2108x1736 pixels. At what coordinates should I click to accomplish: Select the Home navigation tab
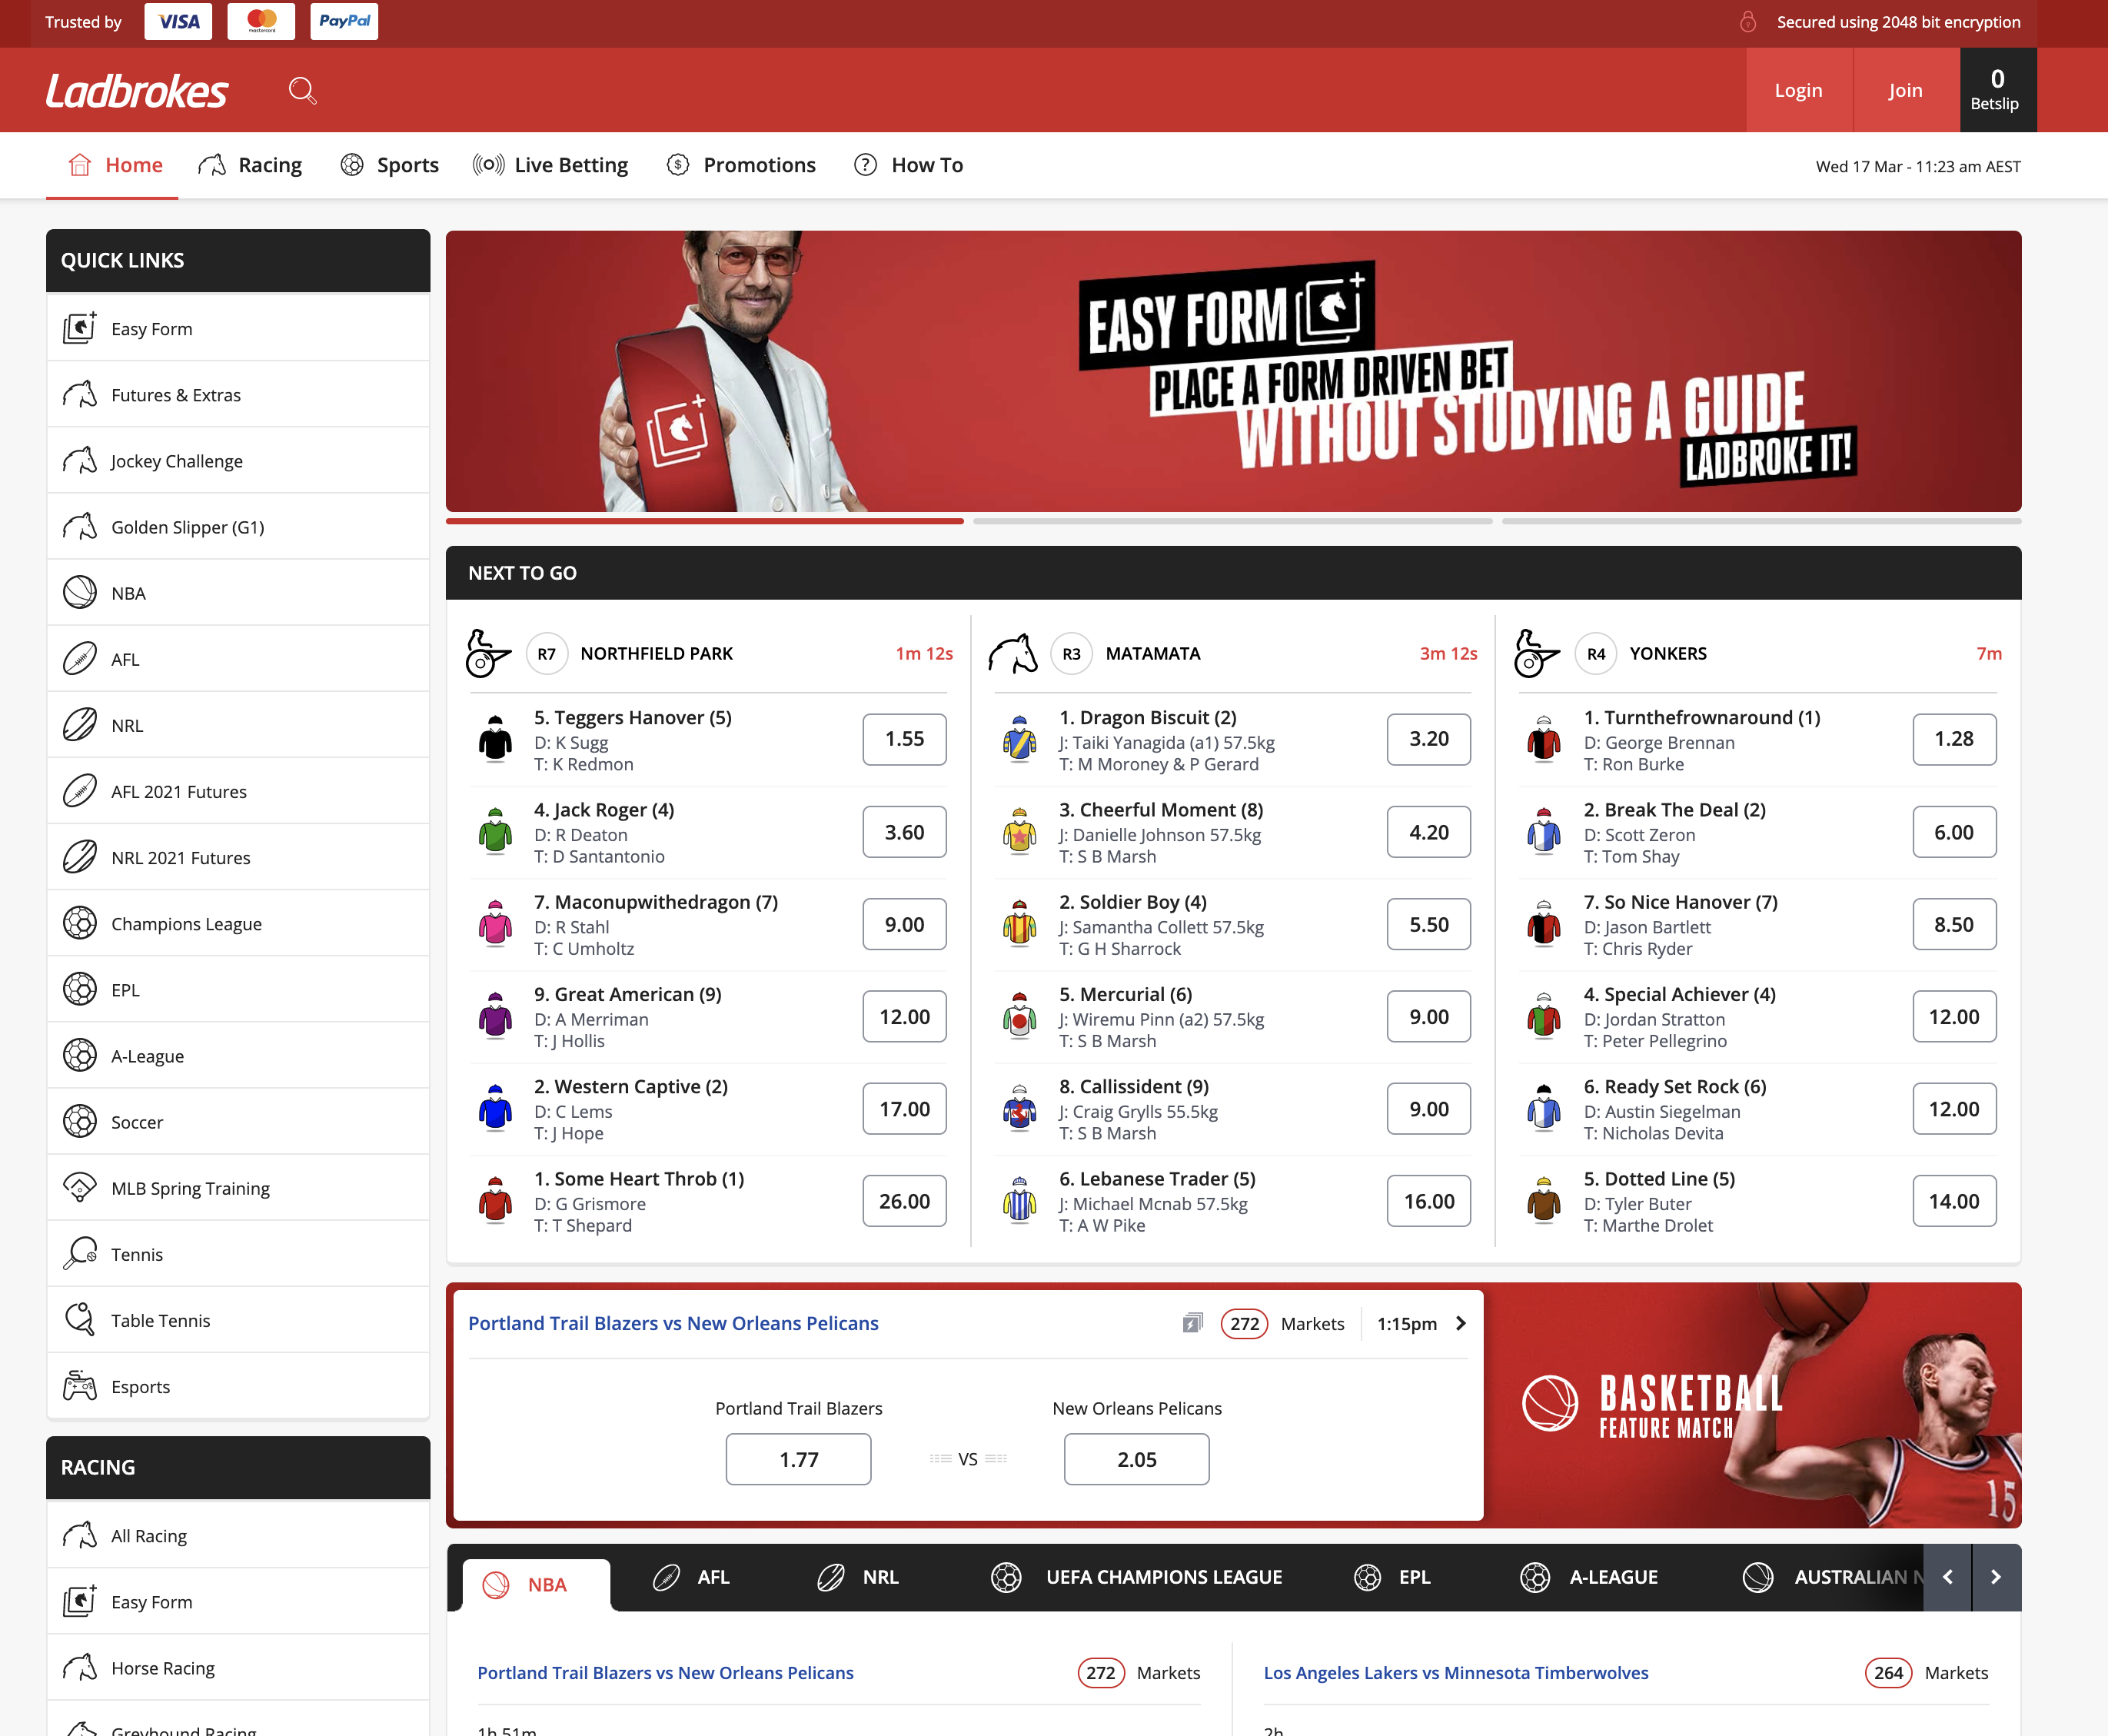tap(114, 165)
